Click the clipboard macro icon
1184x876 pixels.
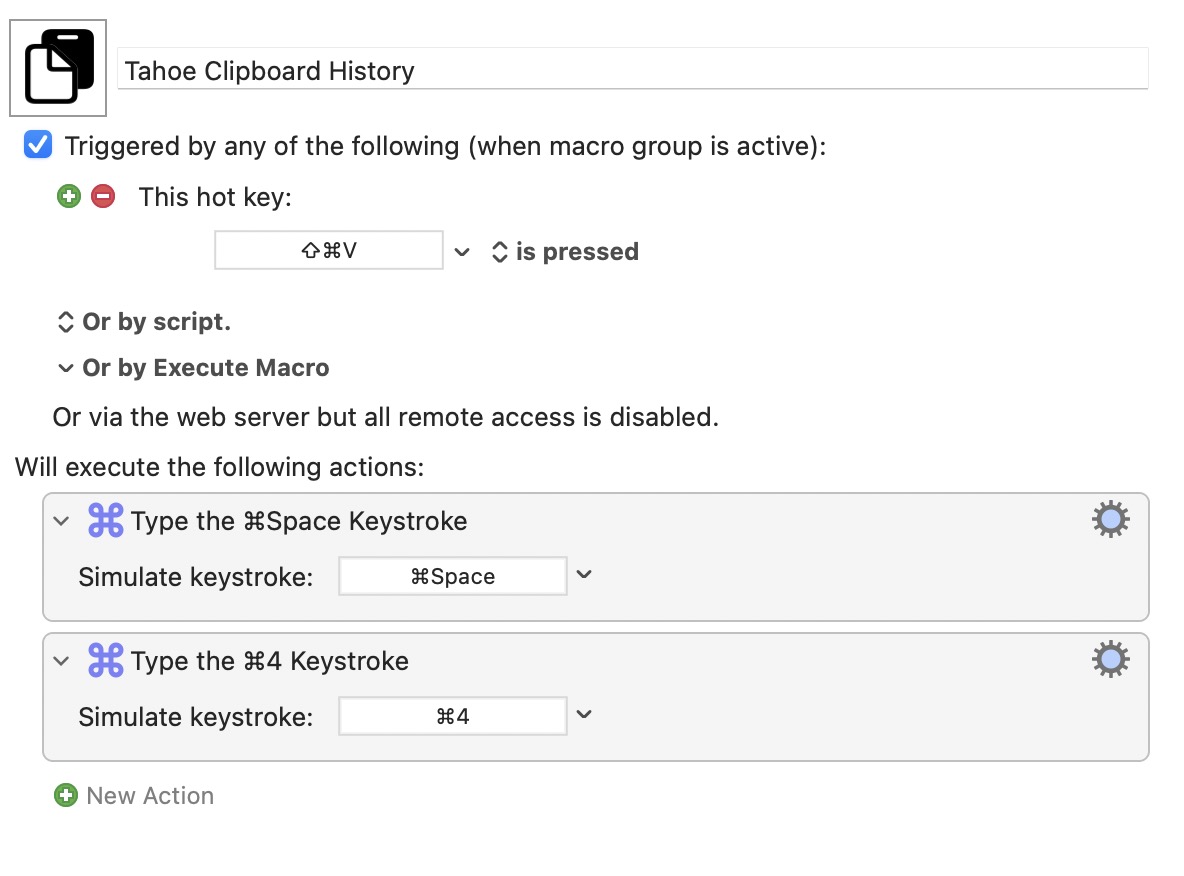coord(58,67)
